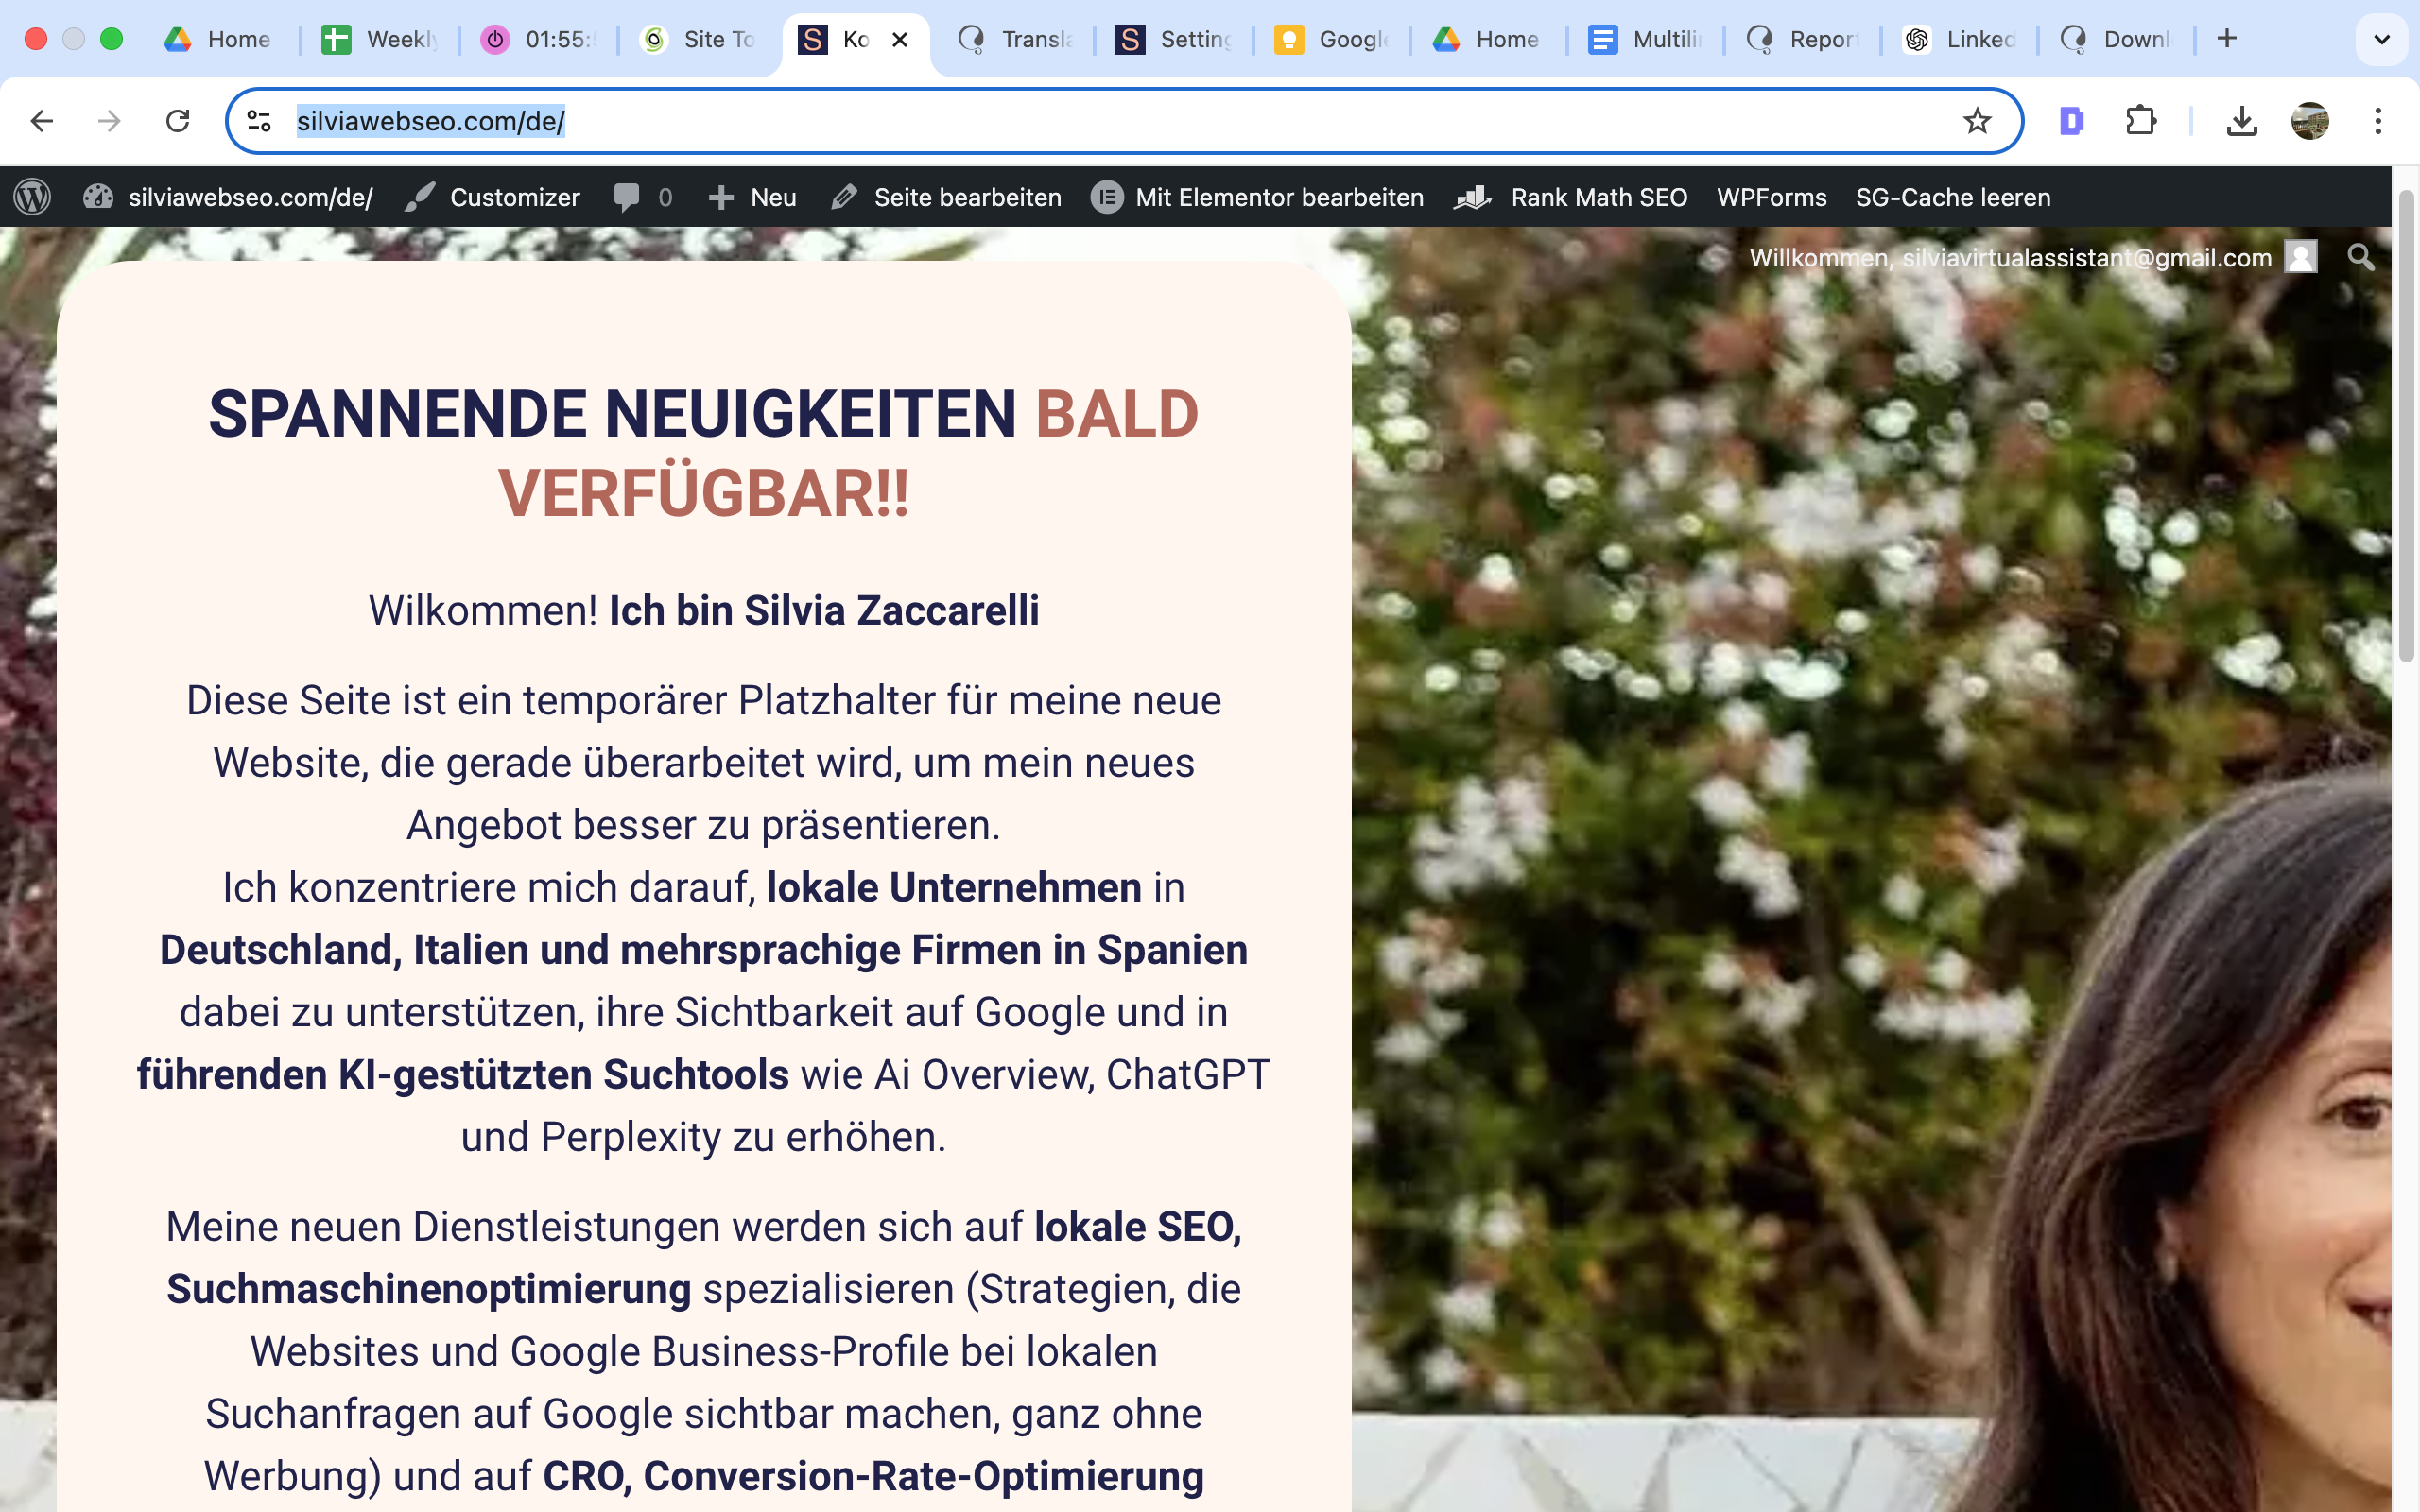Open the Downloads icon
2420x1512 pixels.
click(x=2242, y=121)
